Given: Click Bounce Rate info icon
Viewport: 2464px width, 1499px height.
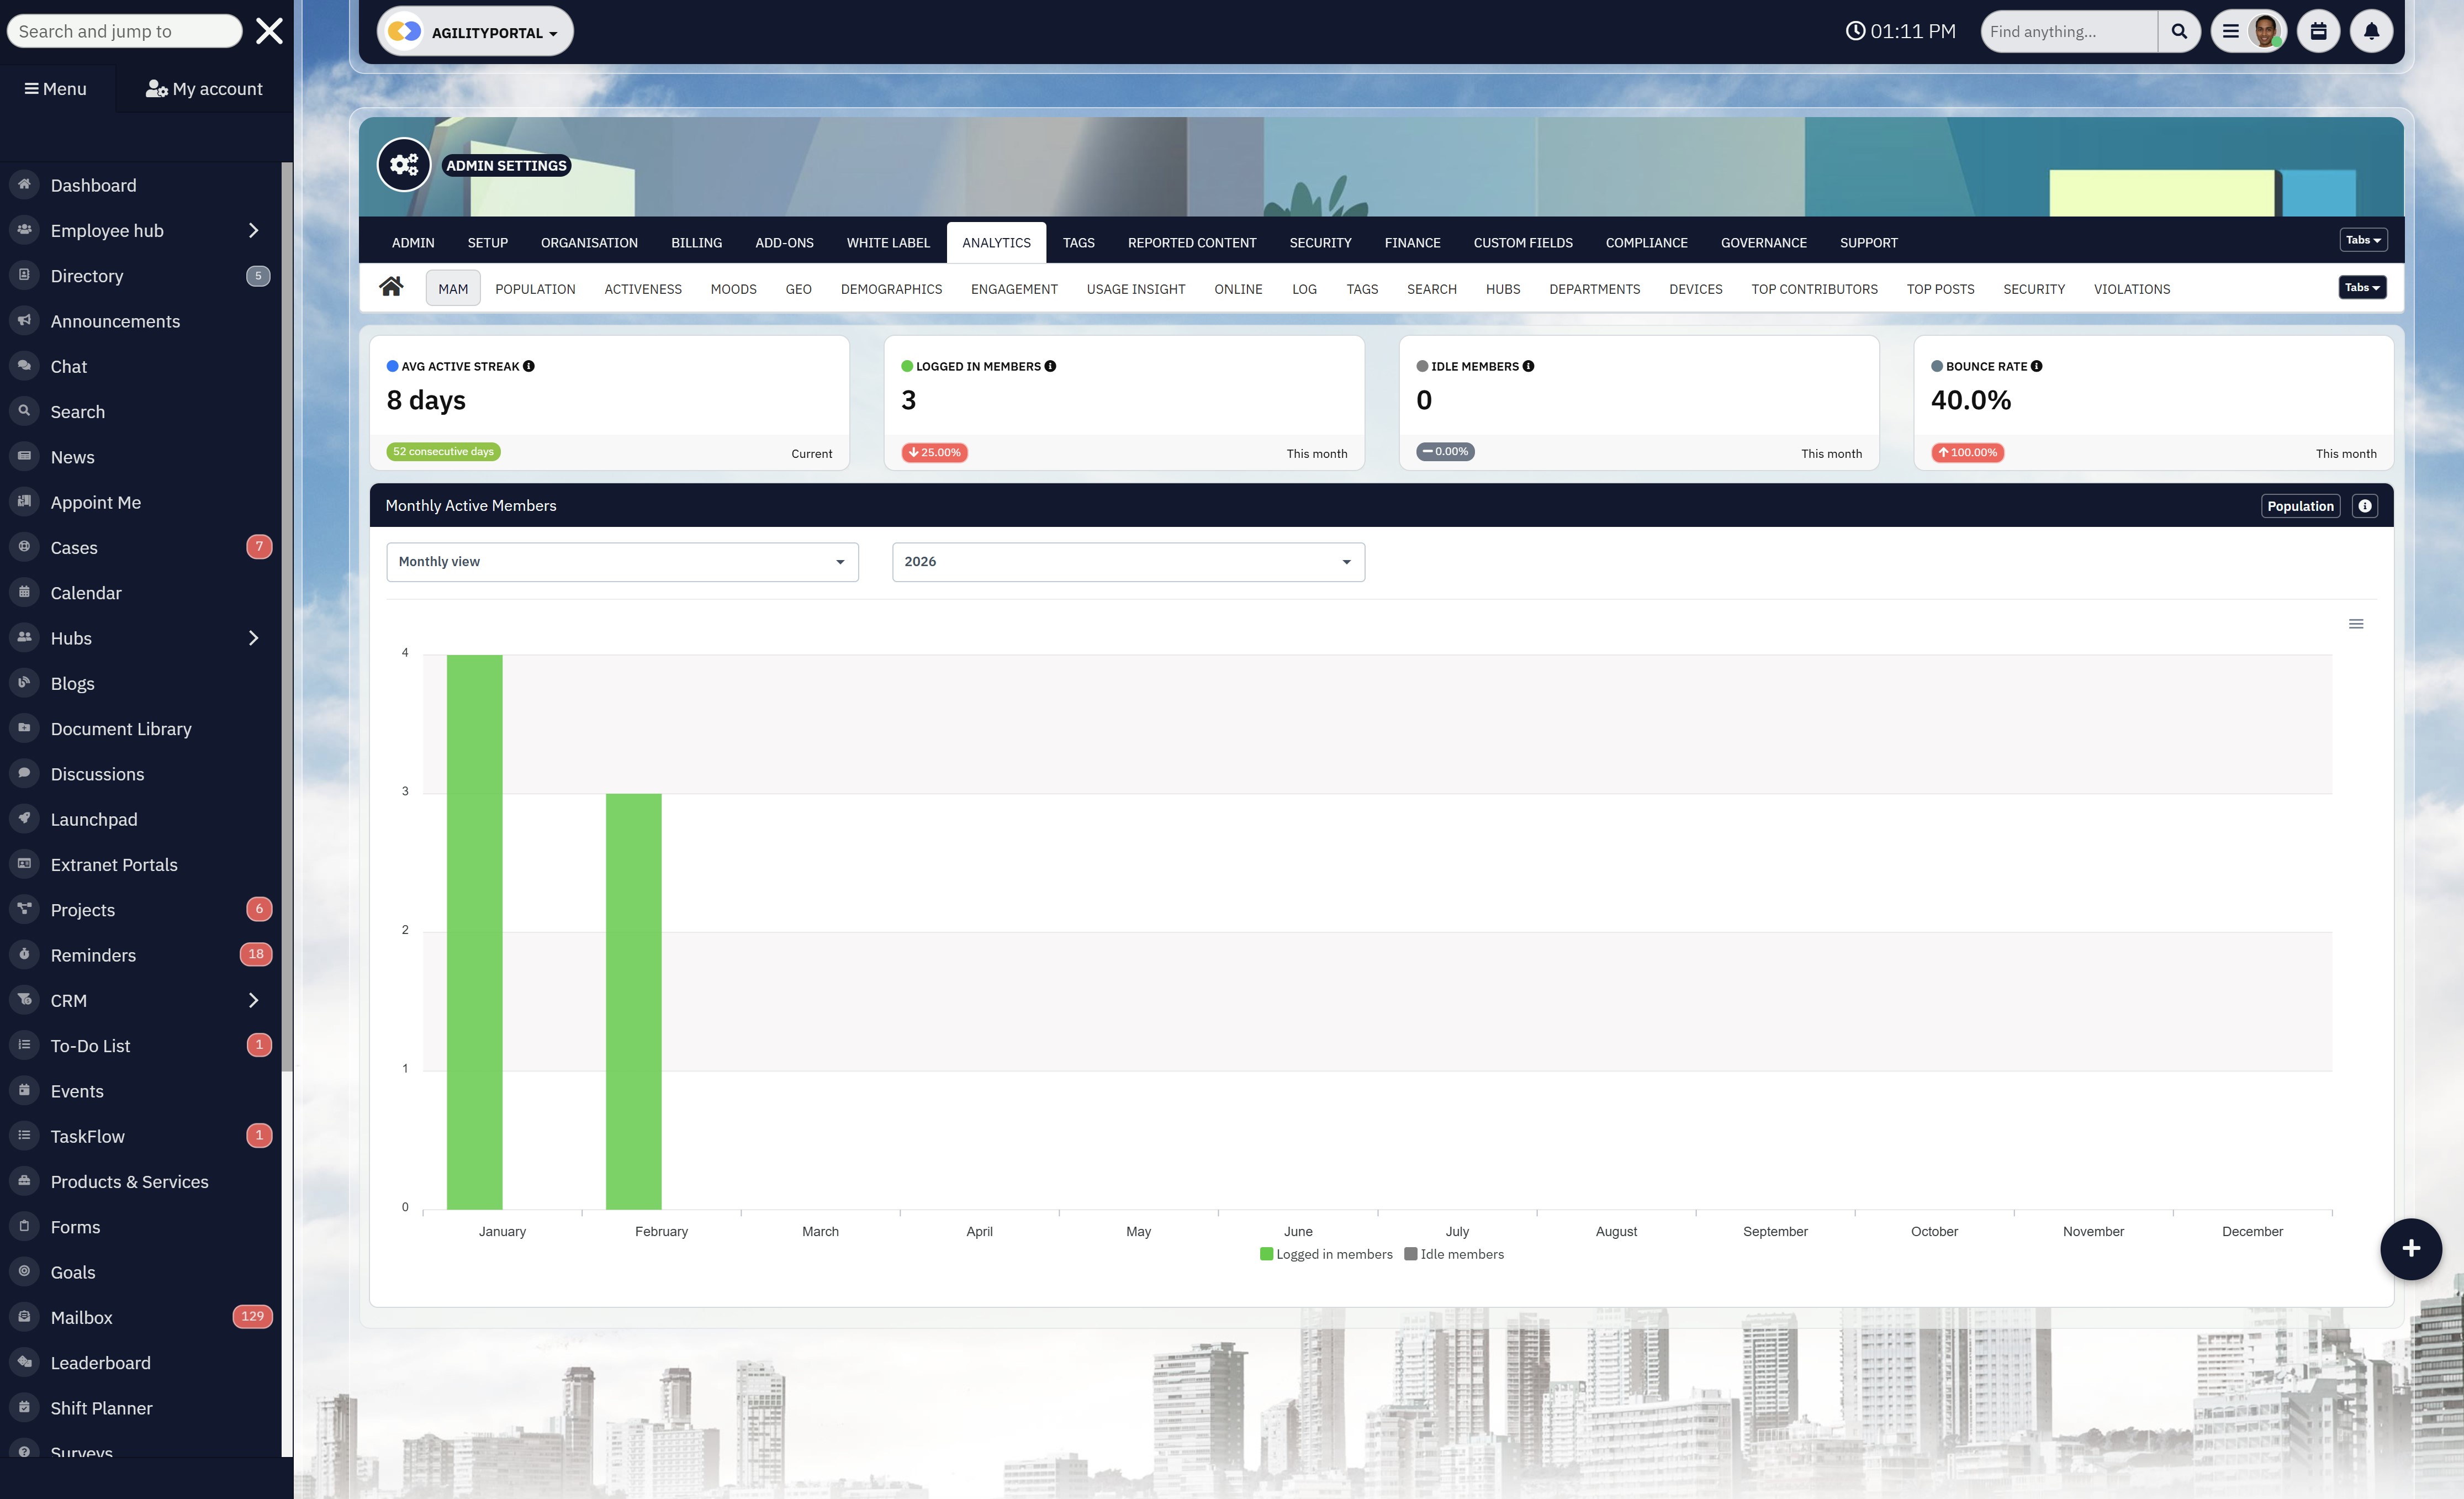Looking at the screenshot, I should click(2036, 366).
